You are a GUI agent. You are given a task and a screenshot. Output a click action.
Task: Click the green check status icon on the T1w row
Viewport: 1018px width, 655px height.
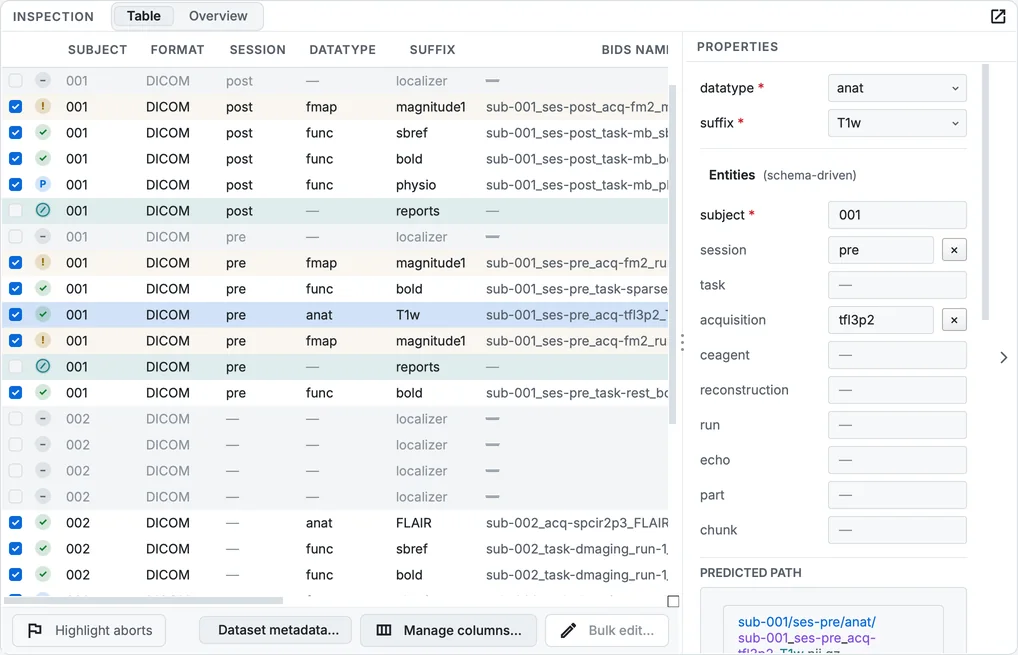point(43,314)
